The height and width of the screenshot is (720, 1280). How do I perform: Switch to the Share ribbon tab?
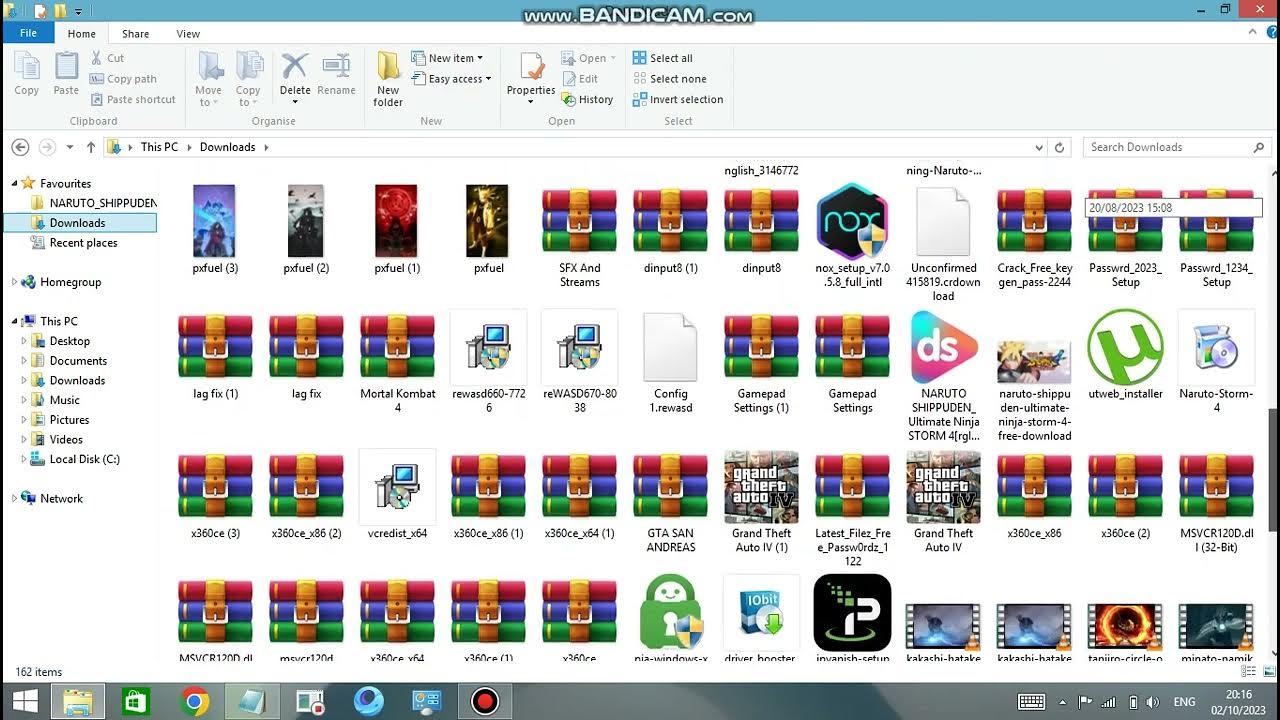(135, 34)
